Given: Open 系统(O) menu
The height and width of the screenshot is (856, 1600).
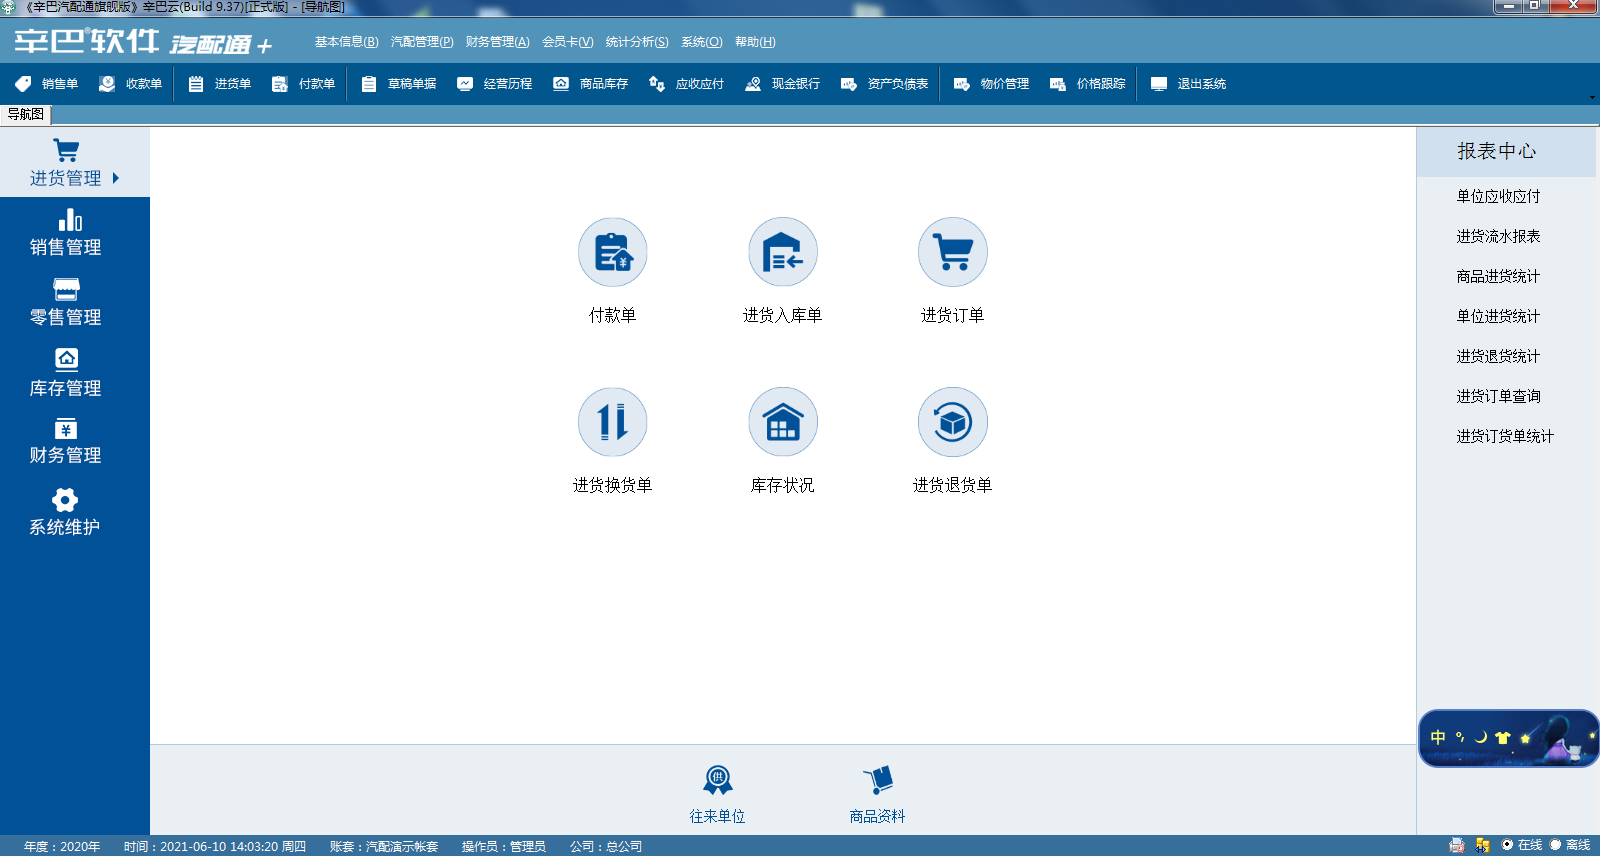Looking at the screenshot, I should tap(702, 42).
